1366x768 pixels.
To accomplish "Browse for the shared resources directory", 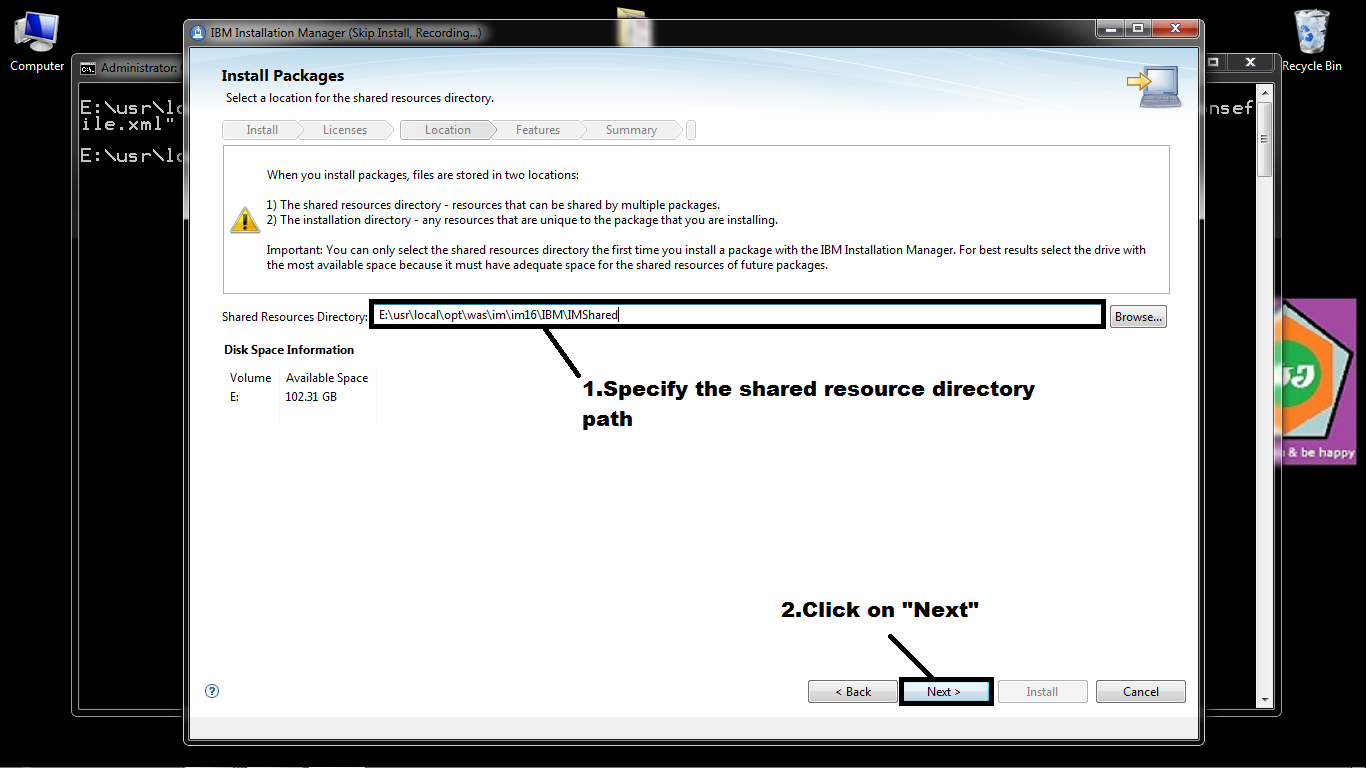I will click(x=1138, y=316).
